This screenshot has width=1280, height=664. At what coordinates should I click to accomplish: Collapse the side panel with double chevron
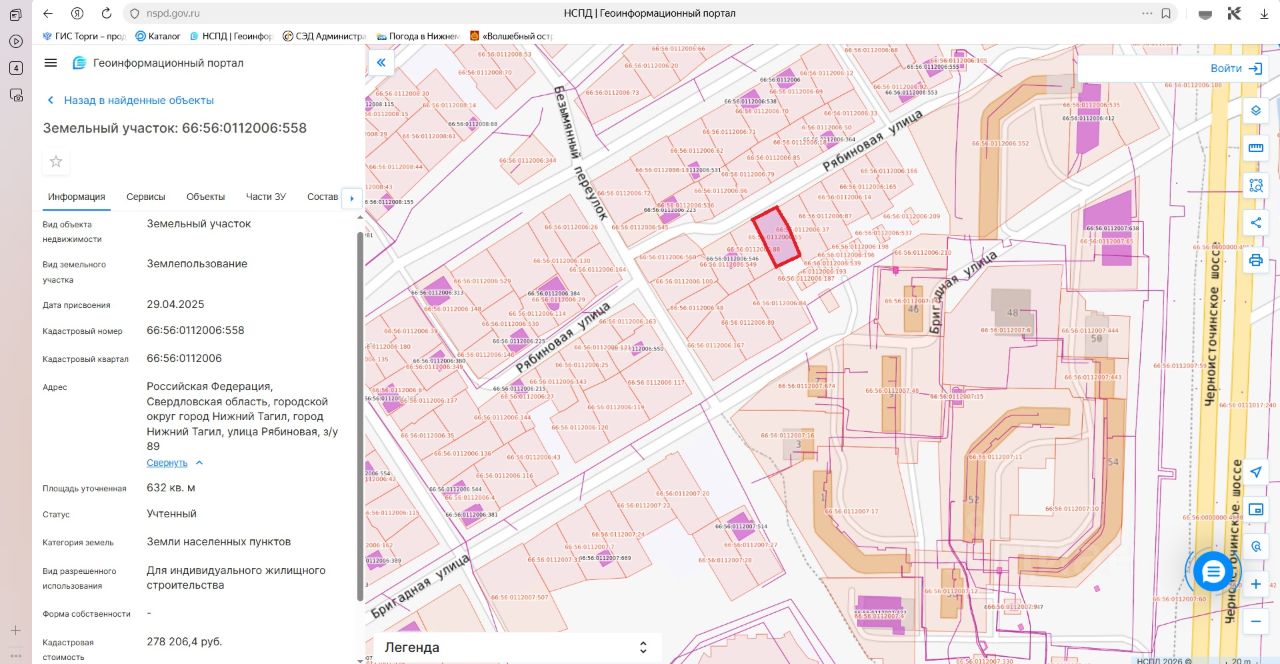point(381,63)
